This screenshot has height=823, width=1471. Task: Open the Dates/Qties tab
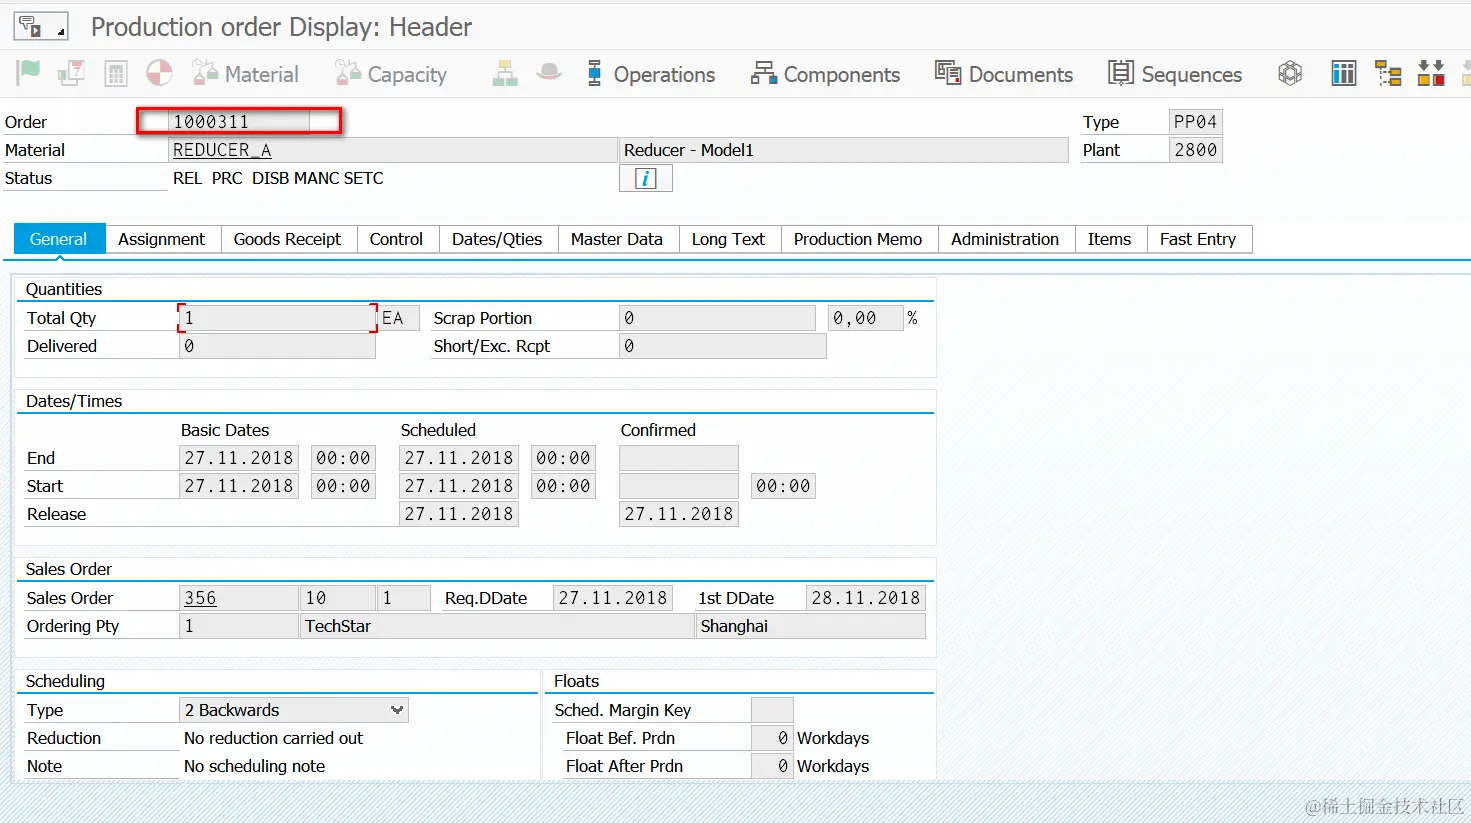tap(497, 239)
